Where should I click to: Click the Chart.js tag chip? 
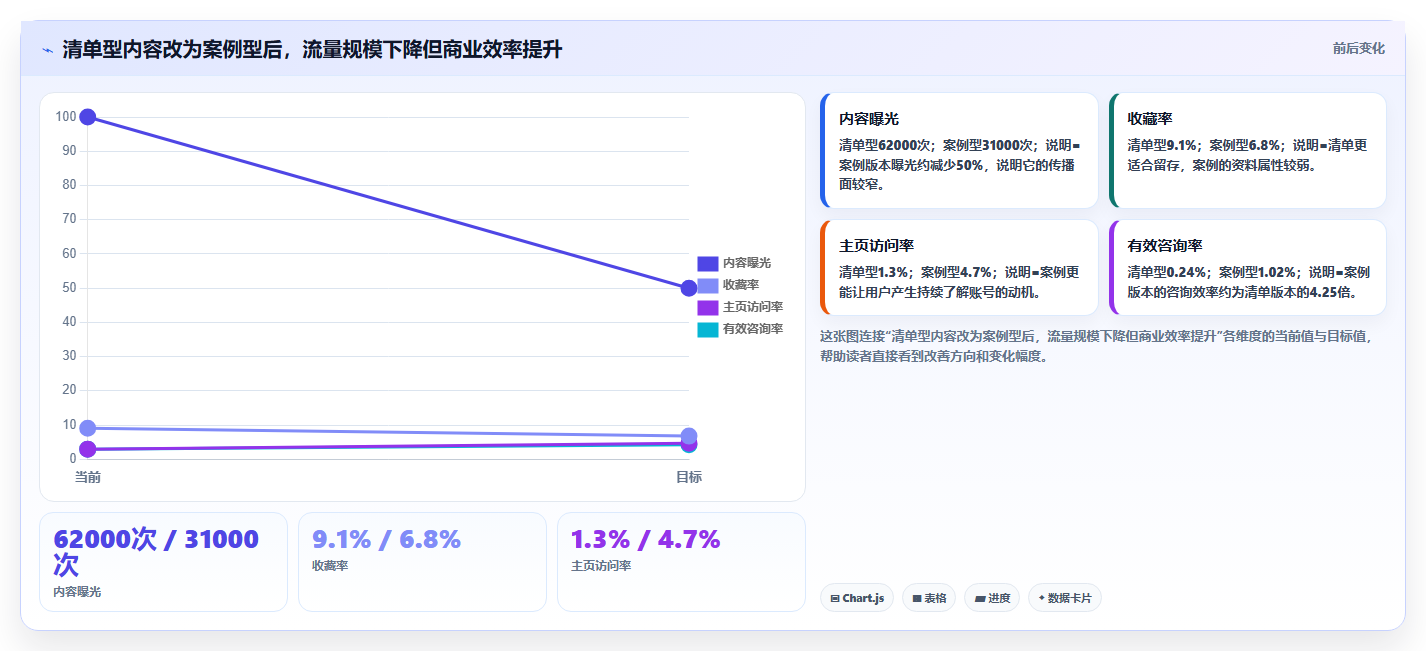point(857,598)
